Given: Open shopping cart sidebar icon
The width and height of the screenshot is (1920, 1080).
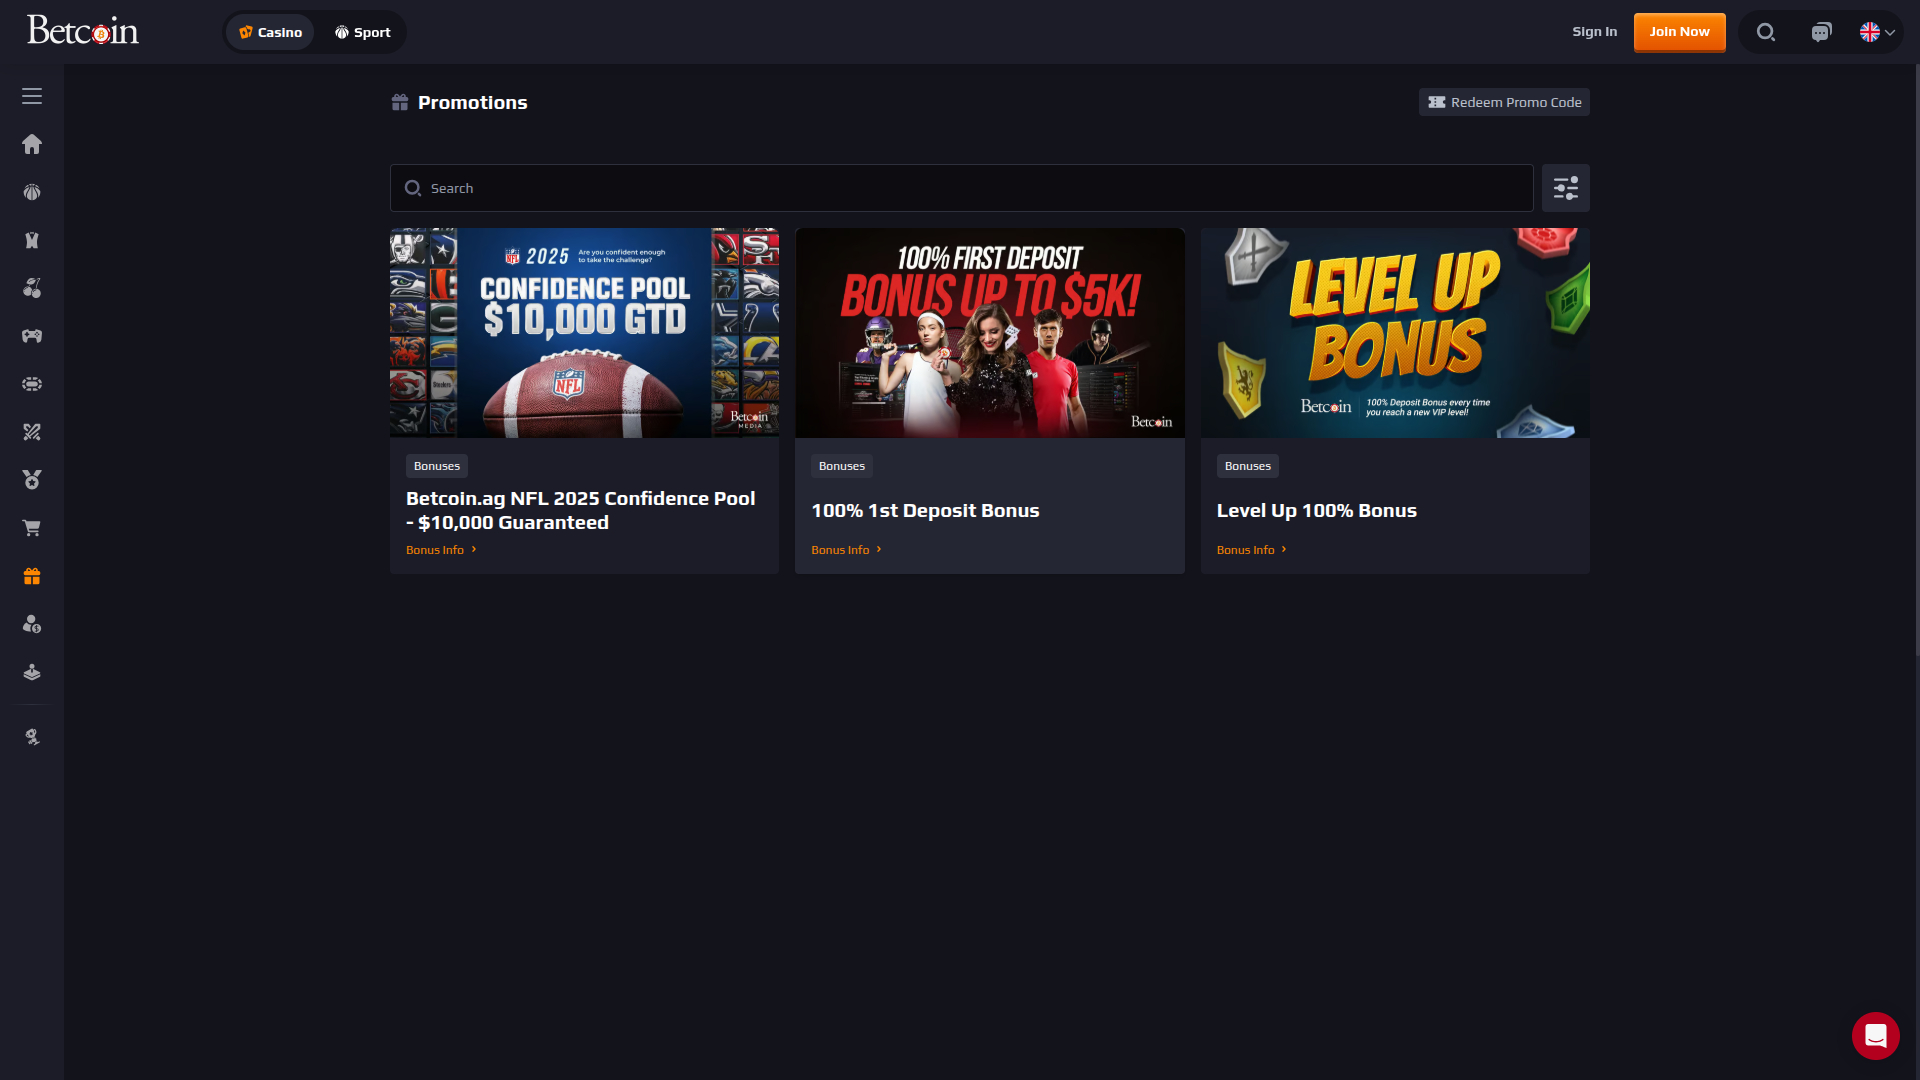Looking at the screenshot, I should [32, 528].
